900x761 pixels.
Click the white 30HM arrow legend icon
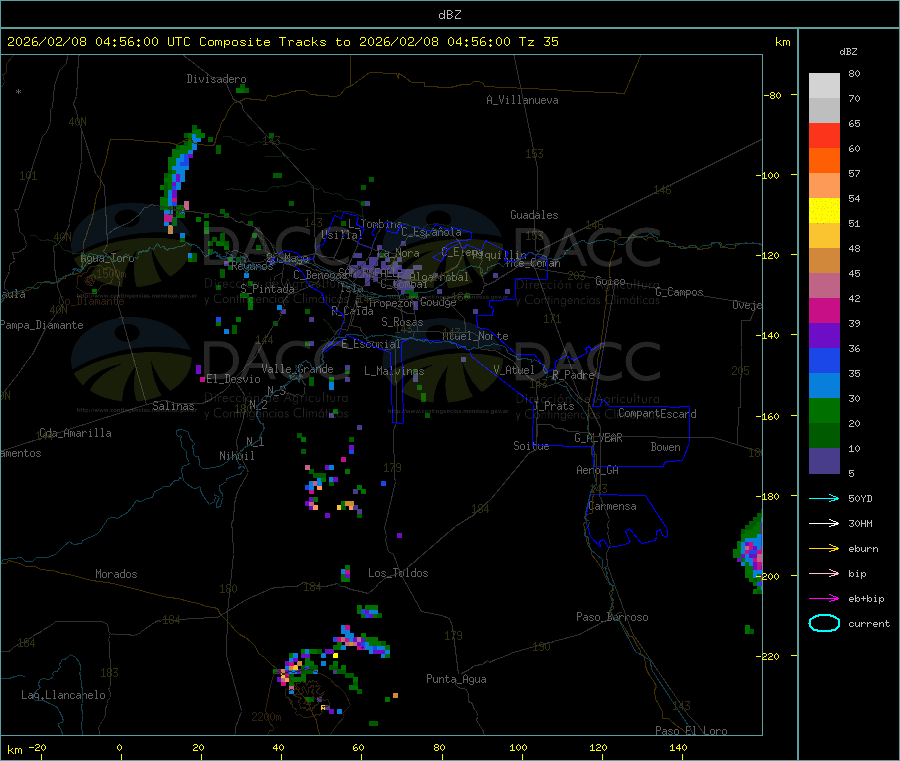824,523
